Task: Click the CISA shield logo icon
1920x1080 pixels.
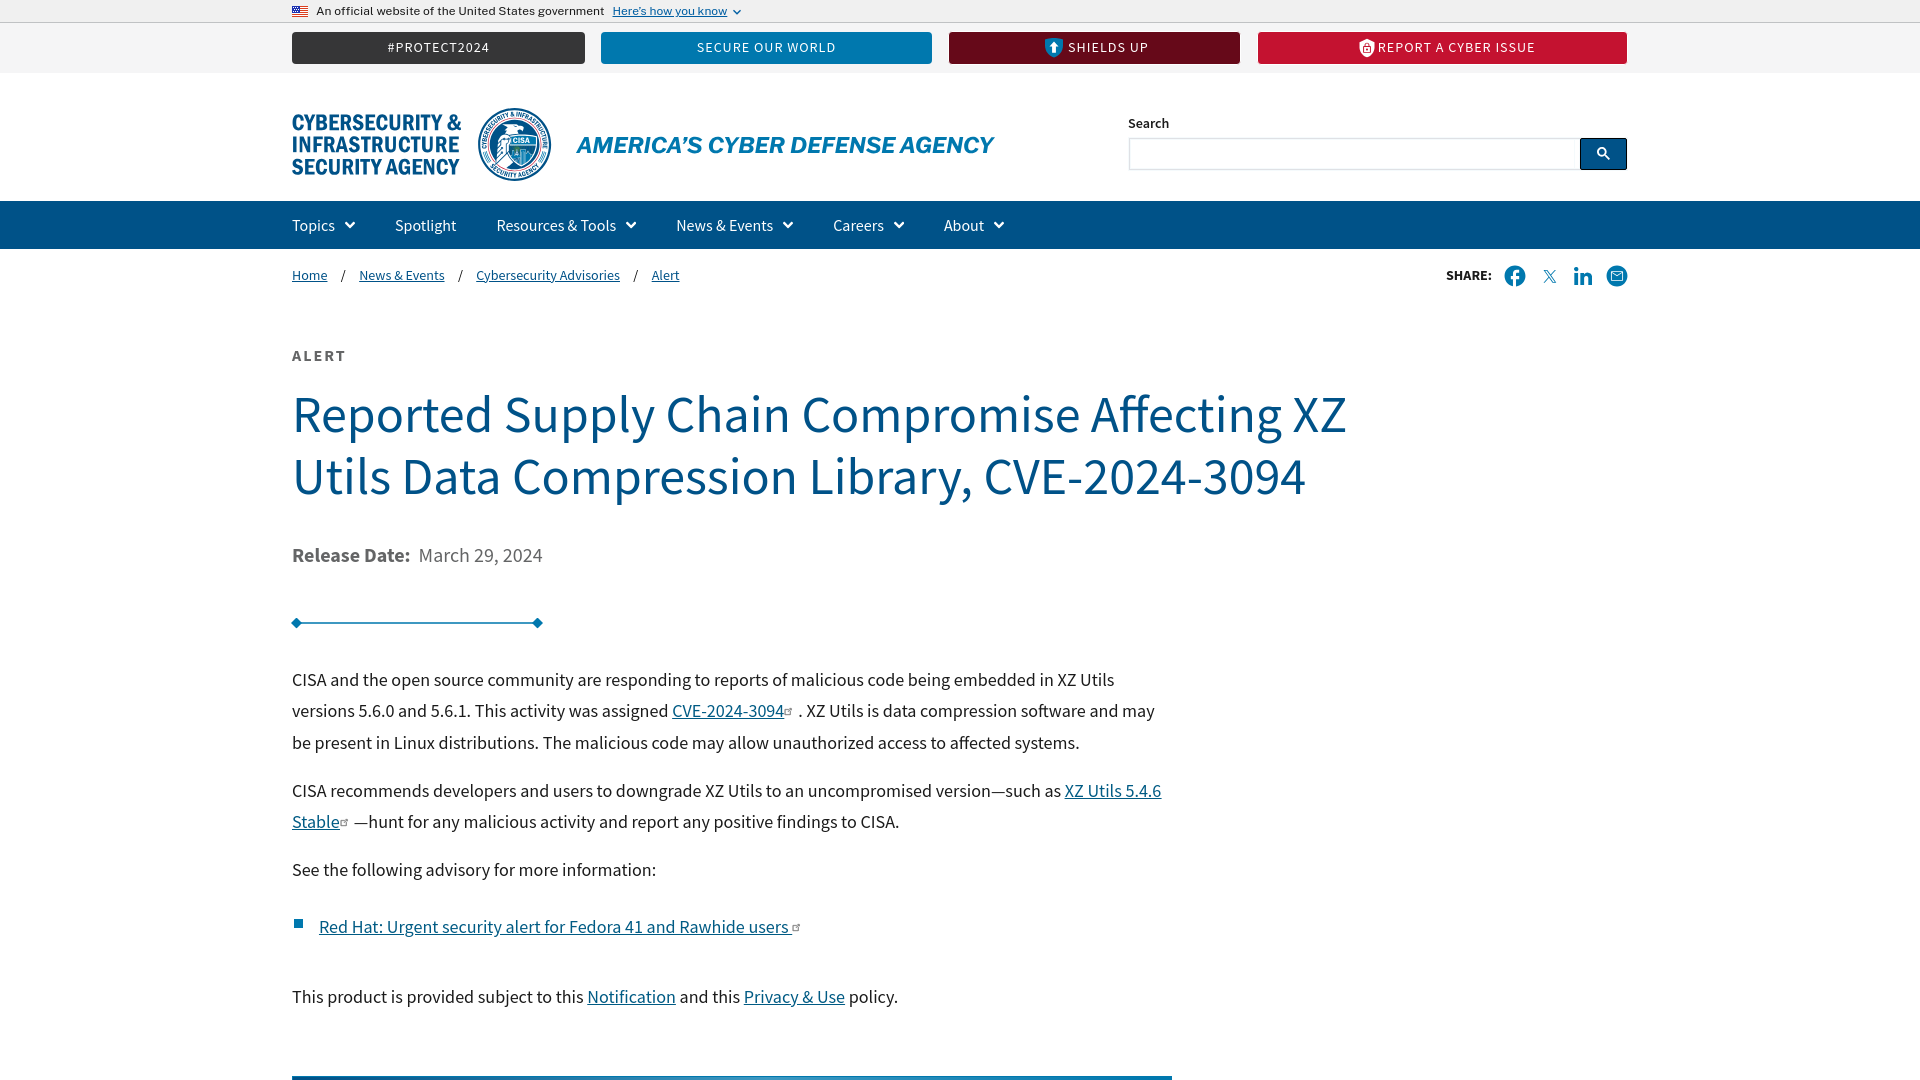Action: [514, 144]
